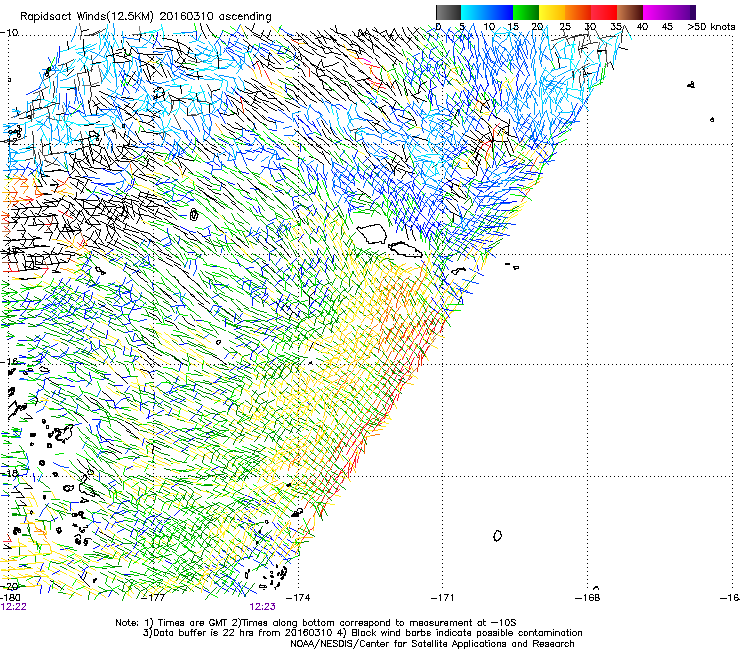
Task: Click the yellow 20-25 knots legend swatch
Action: 552,12
